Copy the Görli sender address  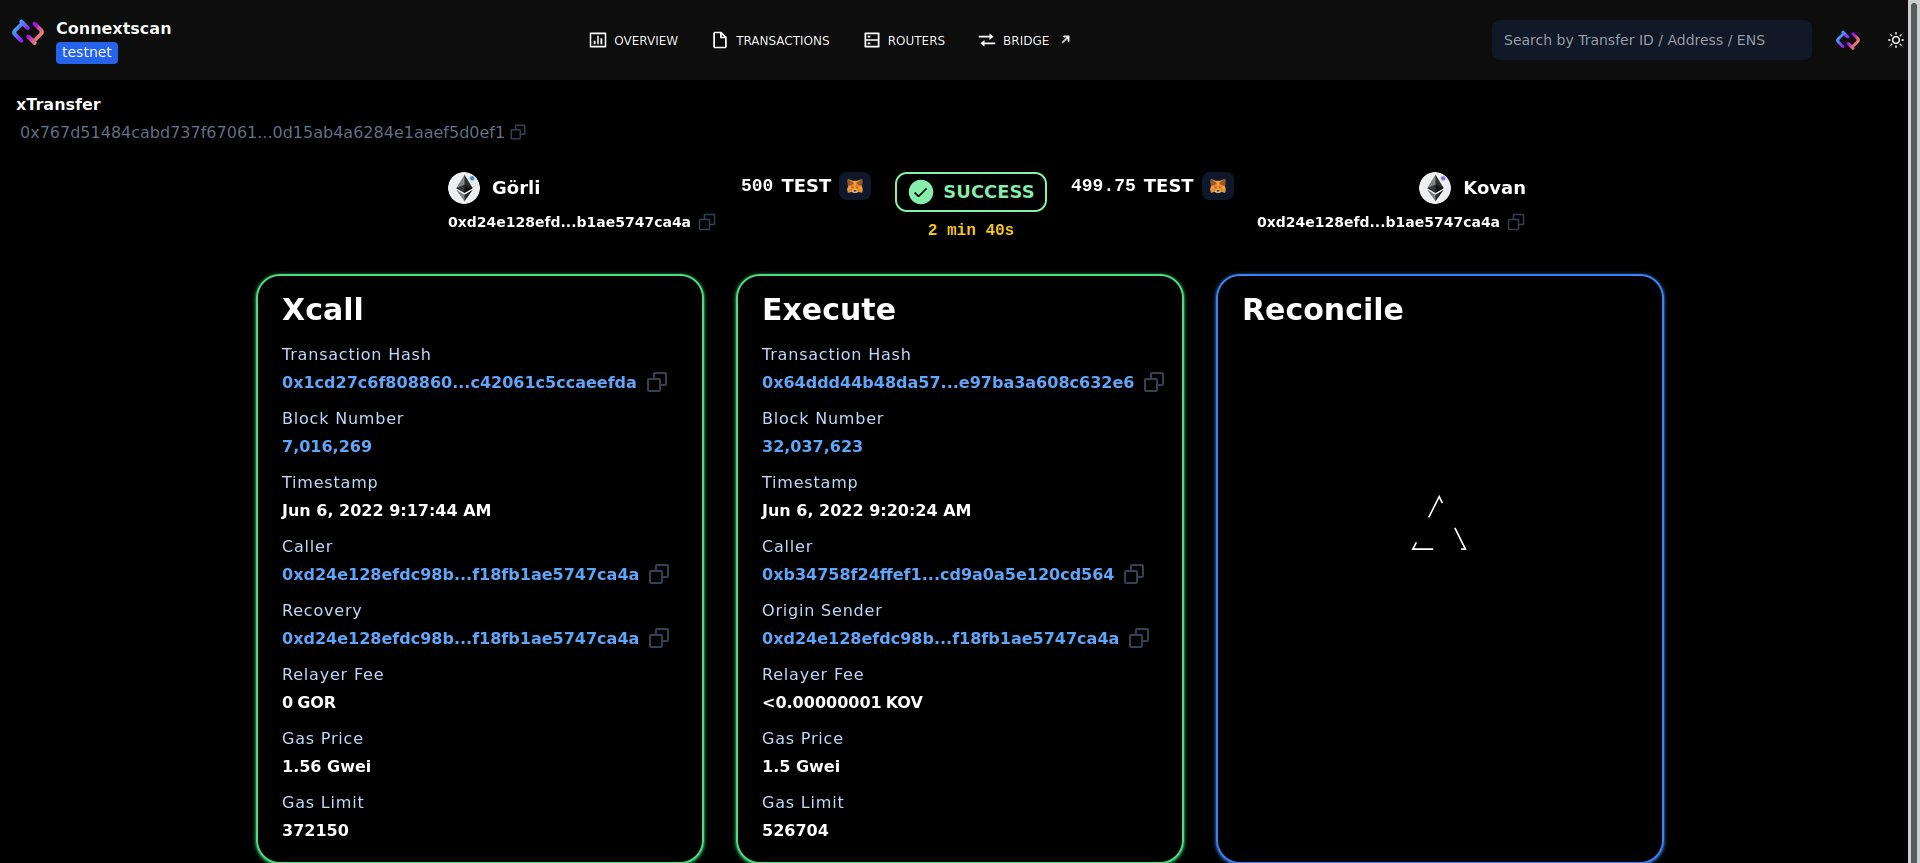click(x=707, y=222)
